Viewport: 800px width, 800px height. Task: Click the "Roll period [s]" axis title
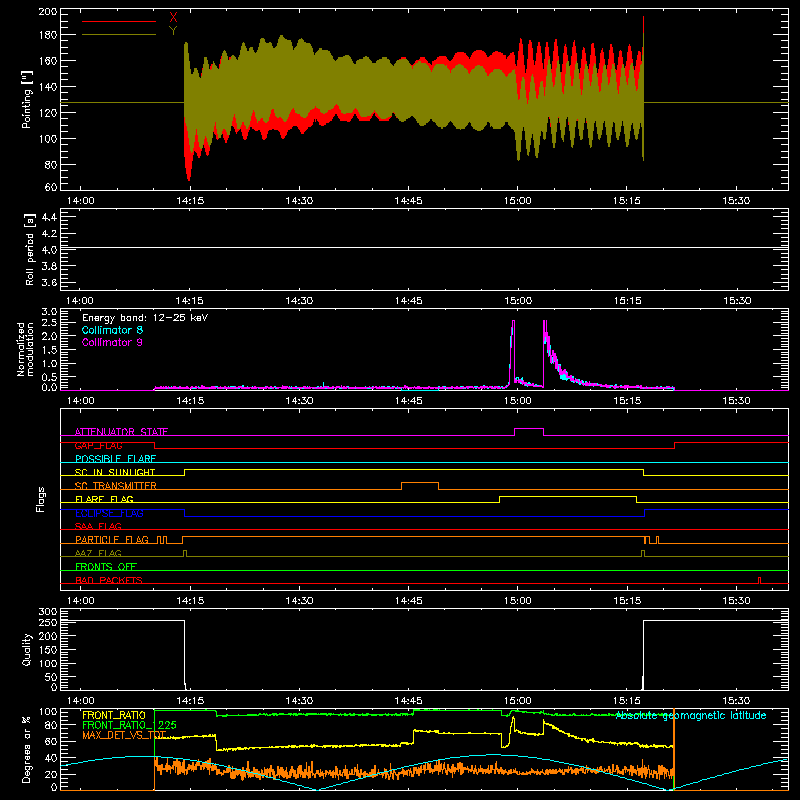[x=30, y=249]
